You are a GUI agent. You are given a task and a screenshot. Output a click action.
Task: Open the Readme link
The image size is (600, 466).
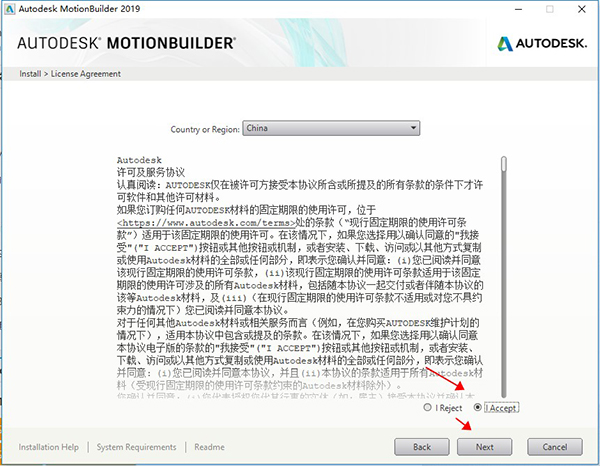point(209,447)
